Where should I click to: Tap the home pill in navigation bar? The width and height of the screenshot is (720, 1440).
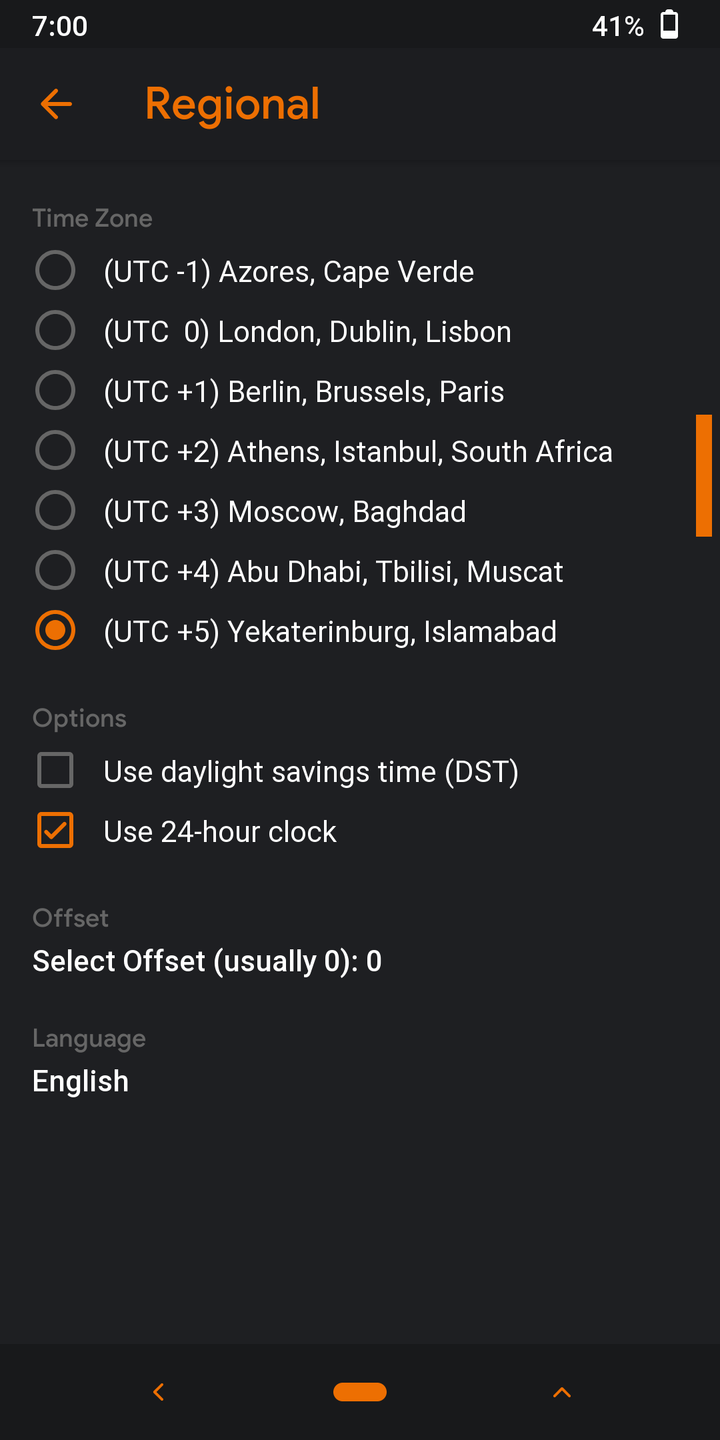[360, 1392]
